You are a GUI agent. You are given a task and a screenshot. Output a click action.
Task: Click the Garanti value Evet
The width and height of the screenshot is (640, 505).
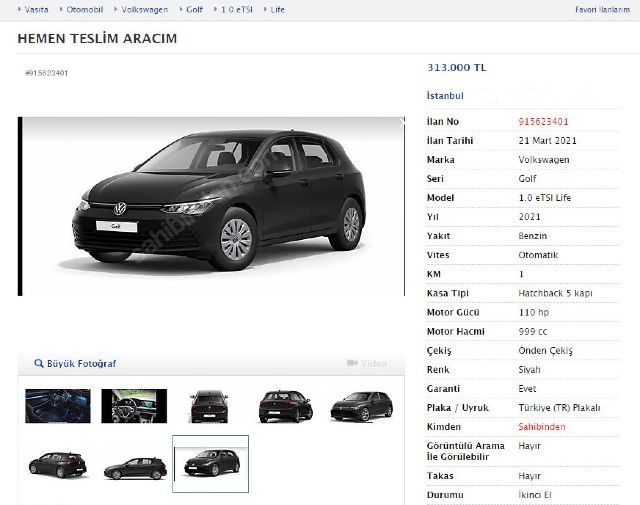pos(527,389)
